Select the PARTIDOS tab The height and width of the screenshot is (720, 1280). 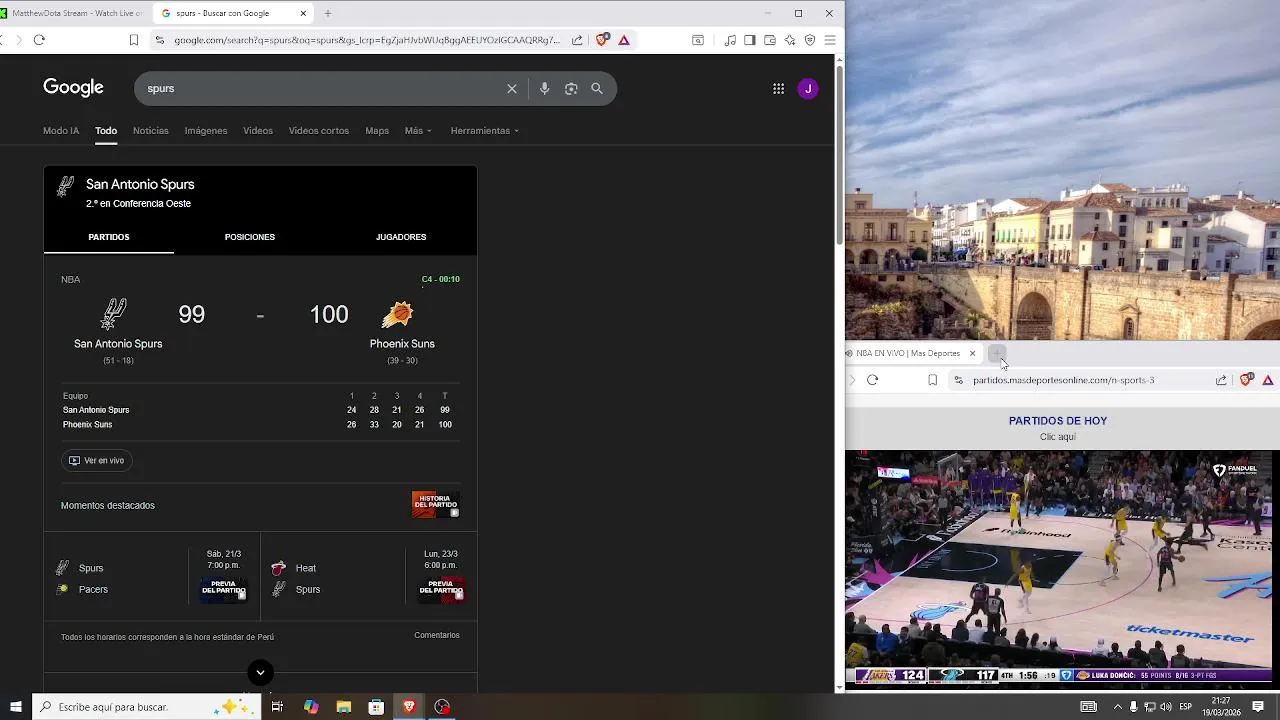pyautogui.click(x=109, y=237)
